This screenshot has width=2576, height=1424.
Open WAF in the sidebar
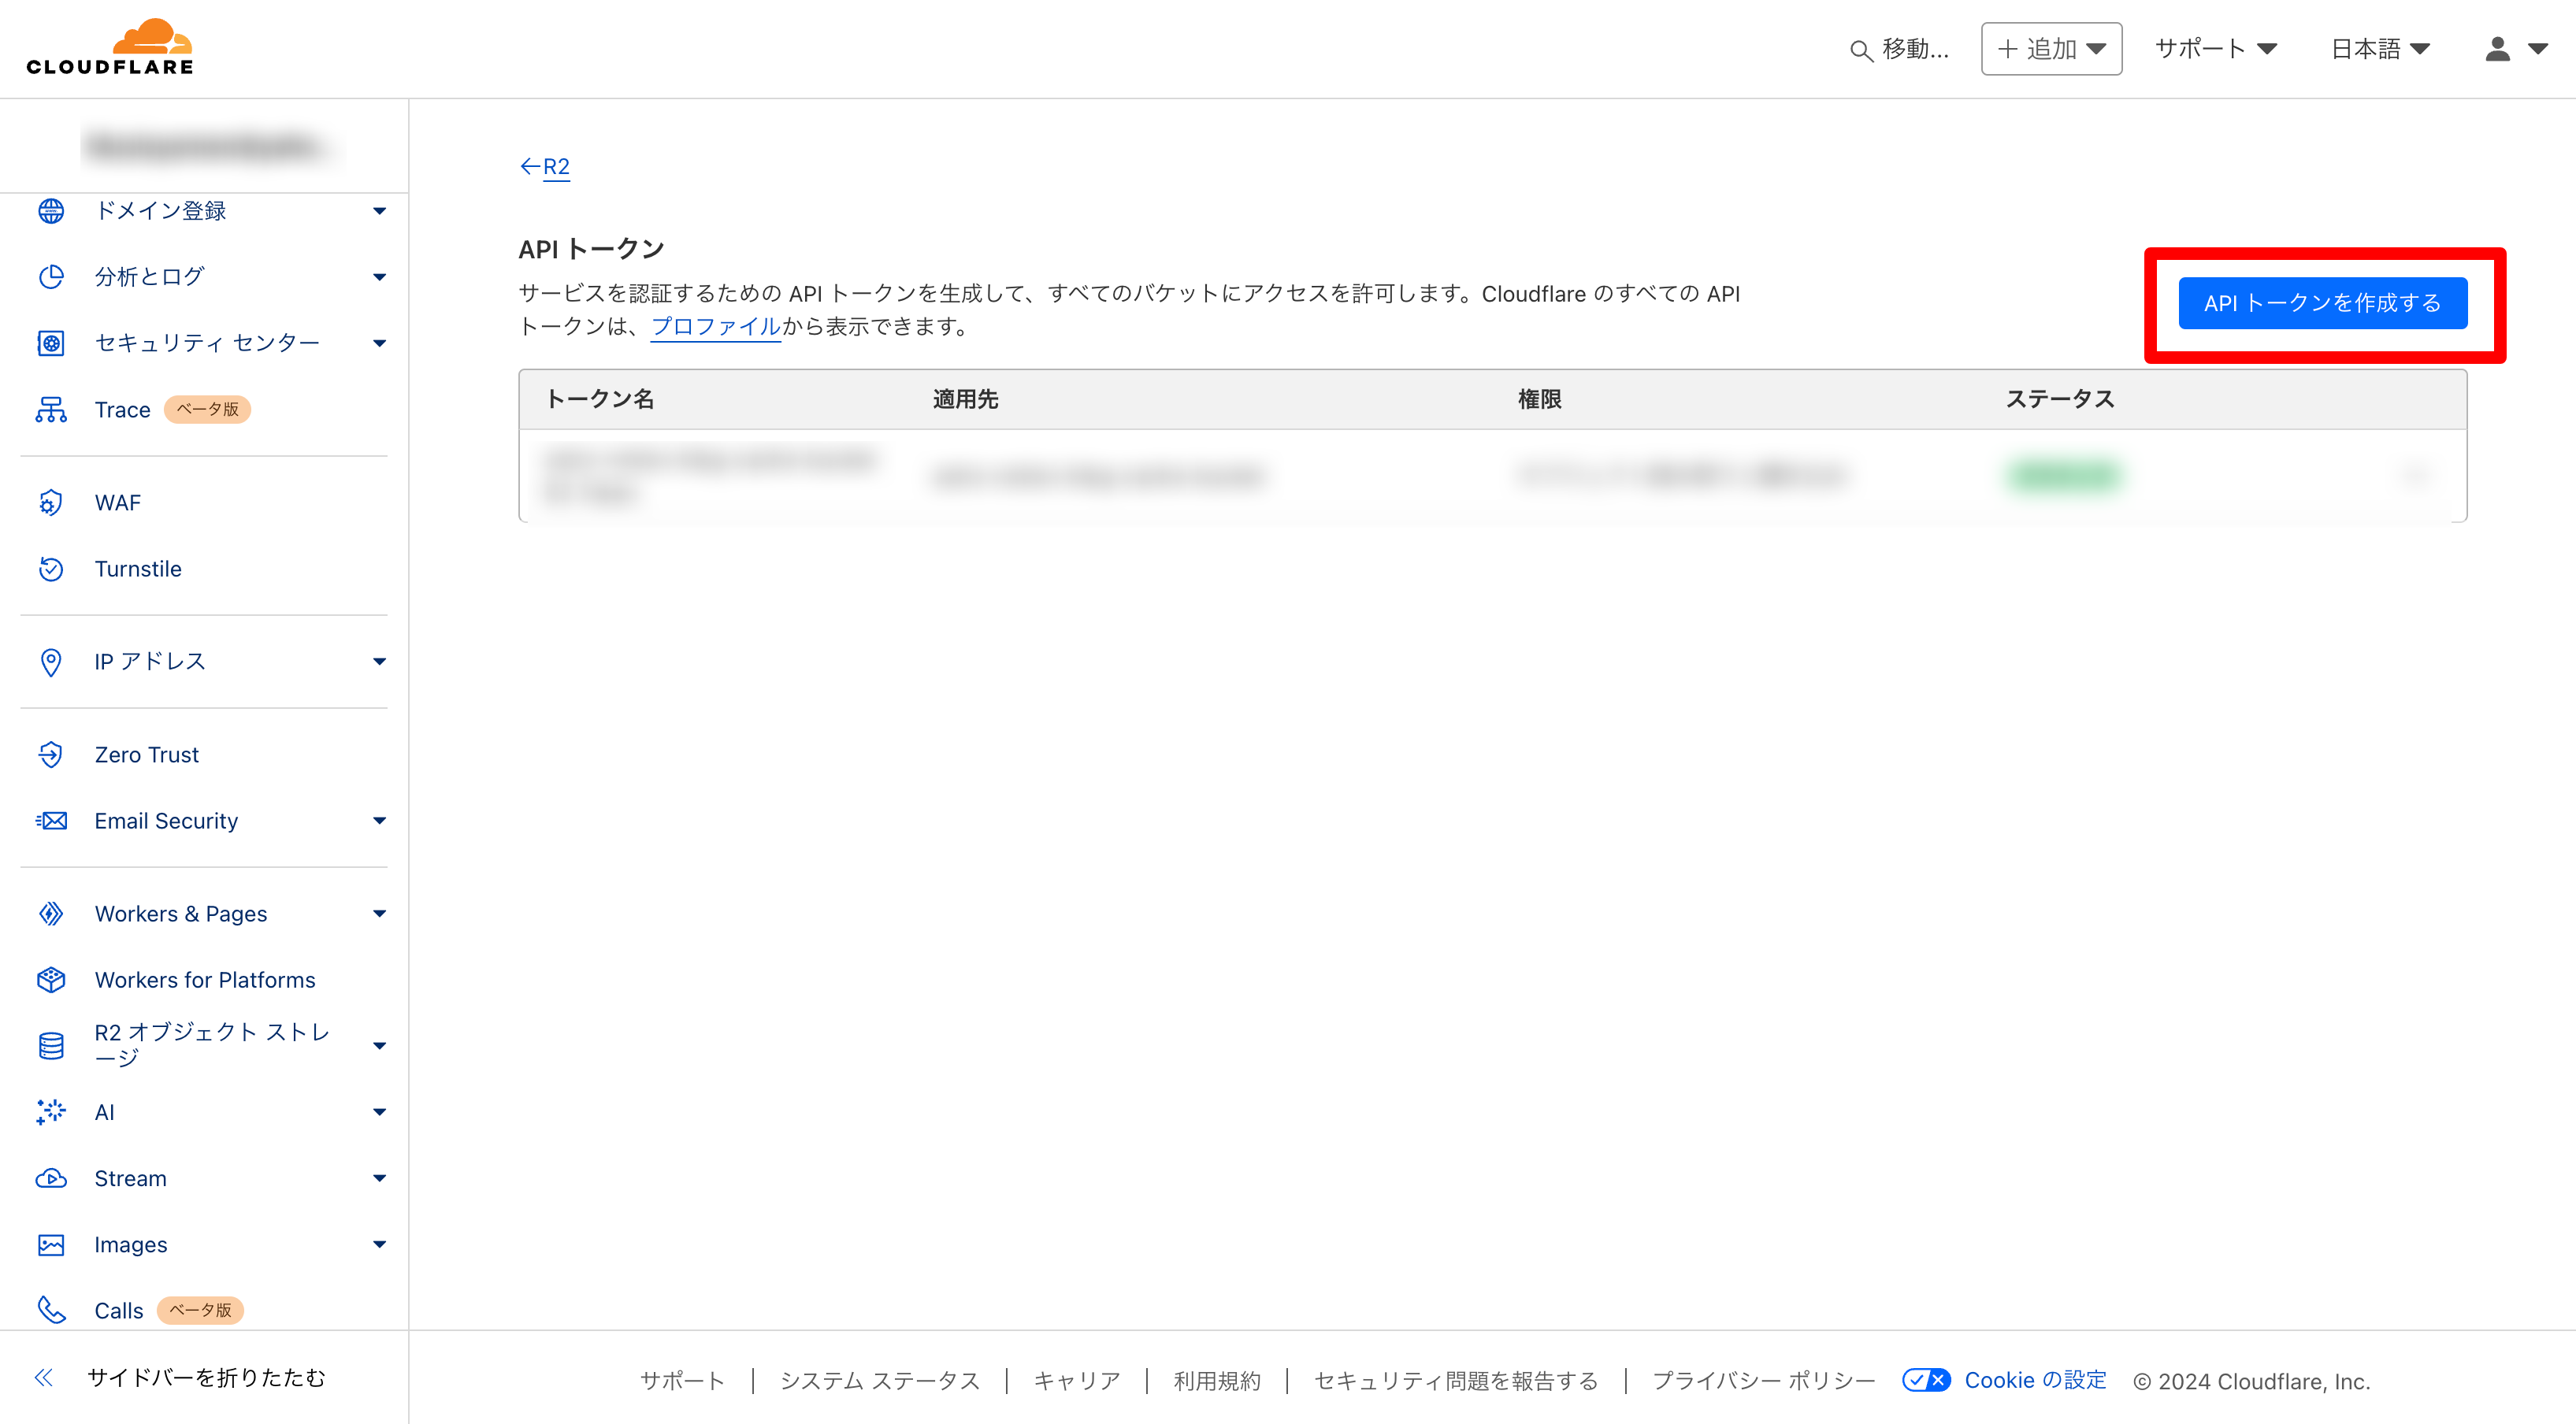(x=118, y=503)
